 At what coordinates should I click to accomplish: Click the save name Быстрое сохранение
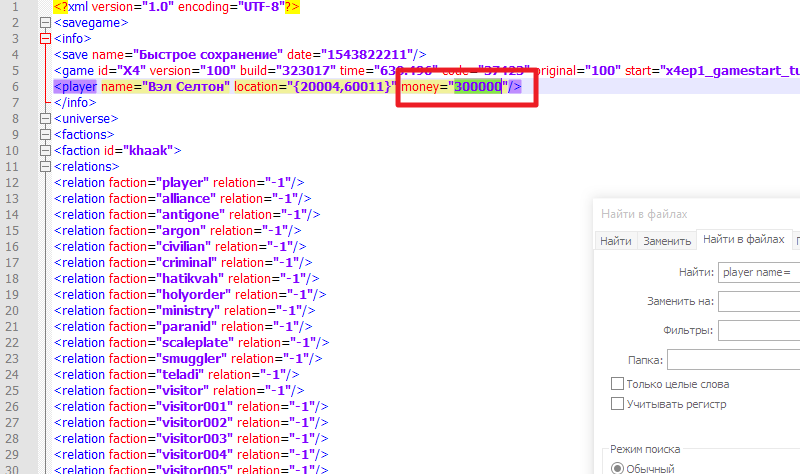208,55
